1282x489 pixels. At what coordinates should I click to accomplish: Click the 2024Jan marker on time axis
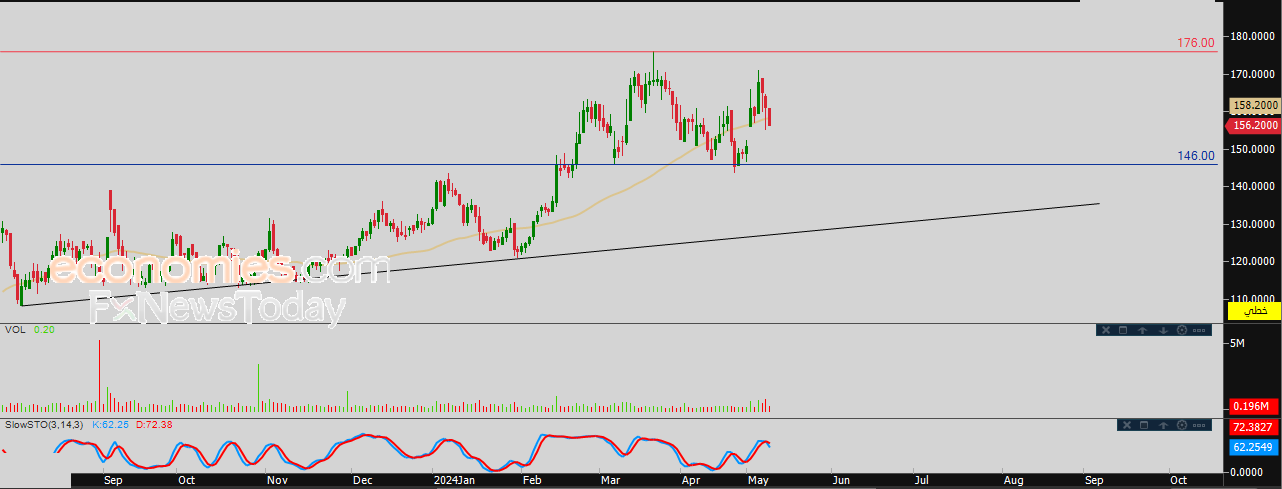pos(452,480)
